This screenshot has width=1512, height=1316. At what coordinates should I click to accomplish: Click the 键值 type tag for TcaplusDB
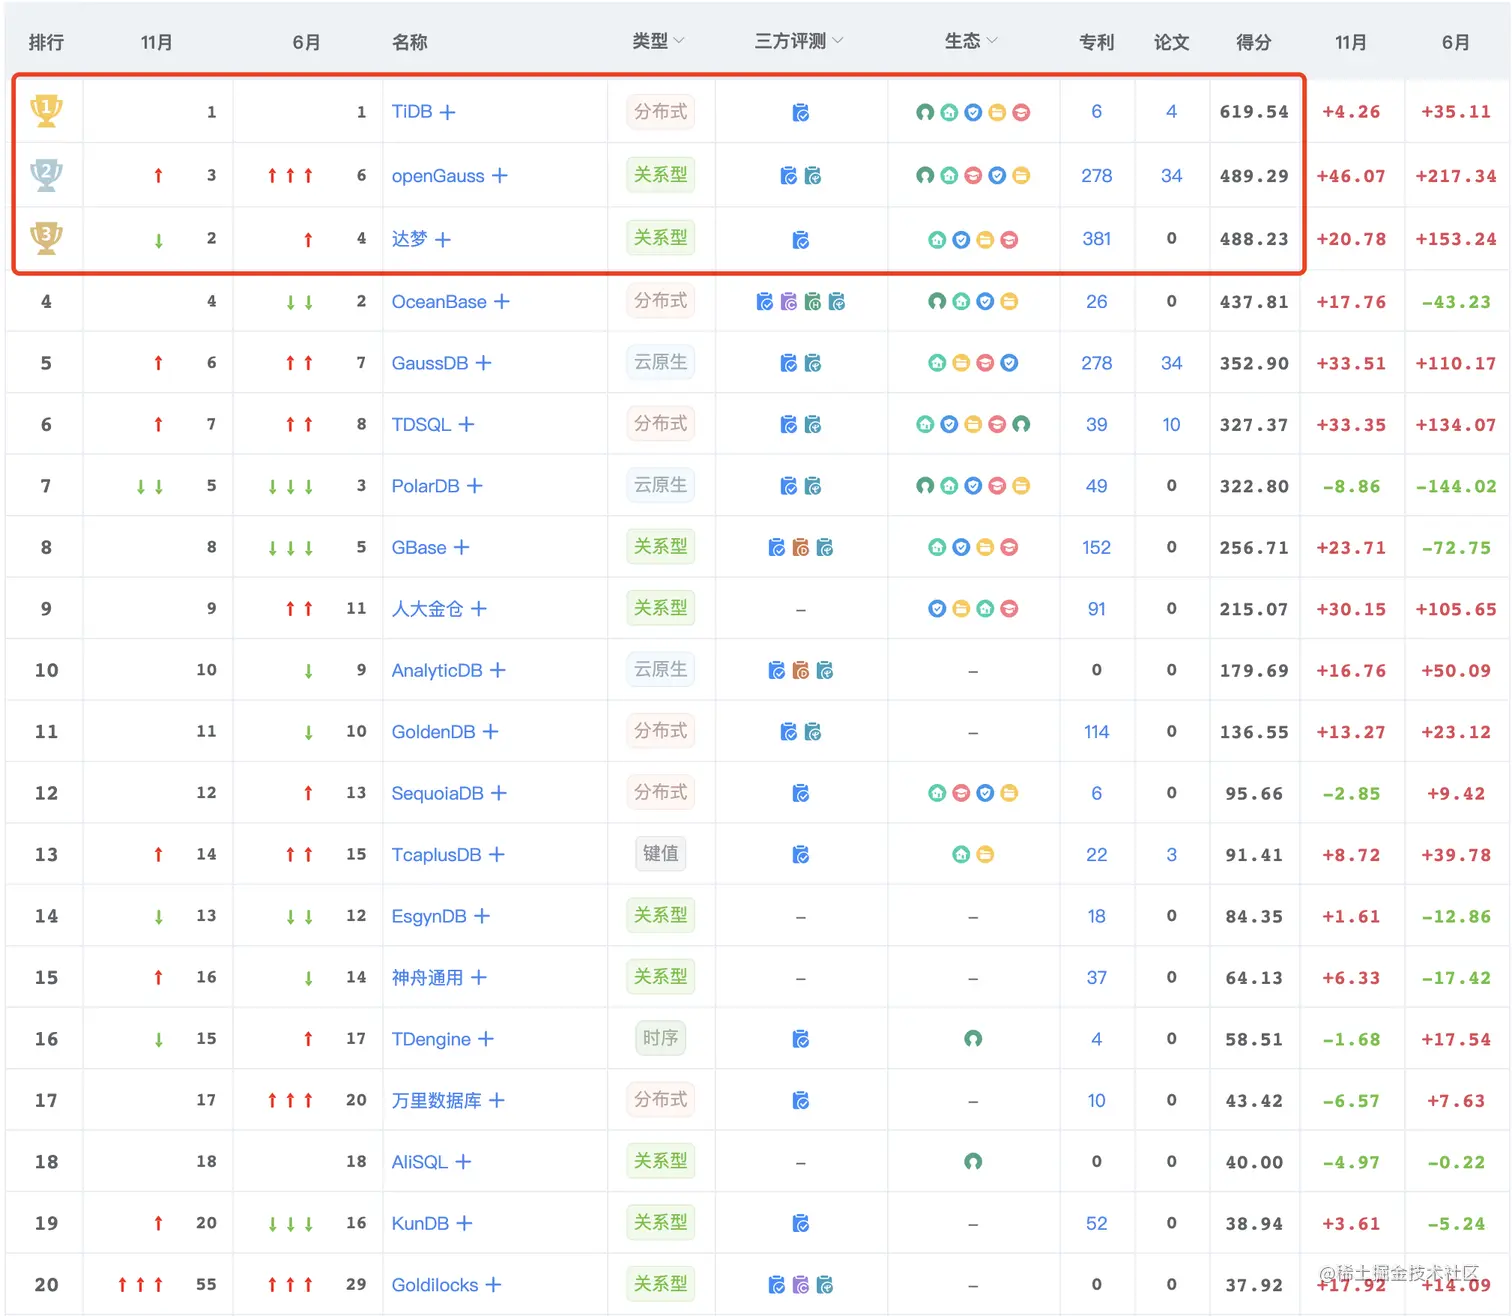(x=661, y=853)
